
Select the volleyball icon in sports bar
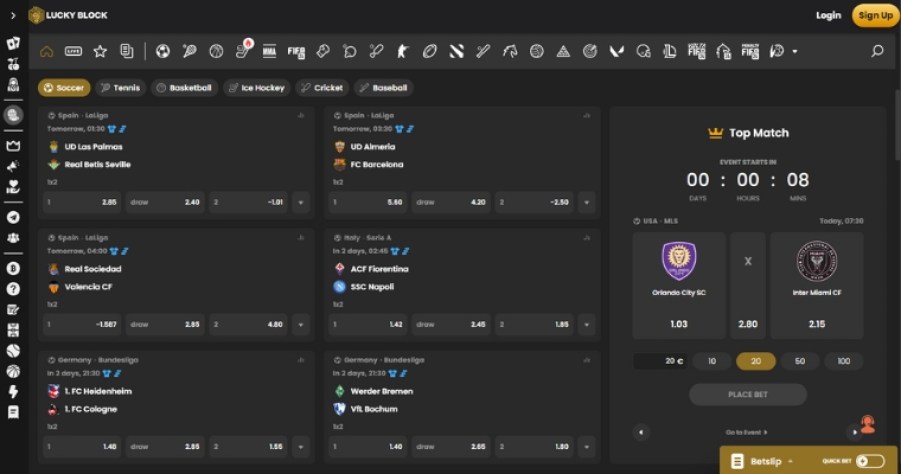click(537, 51)
